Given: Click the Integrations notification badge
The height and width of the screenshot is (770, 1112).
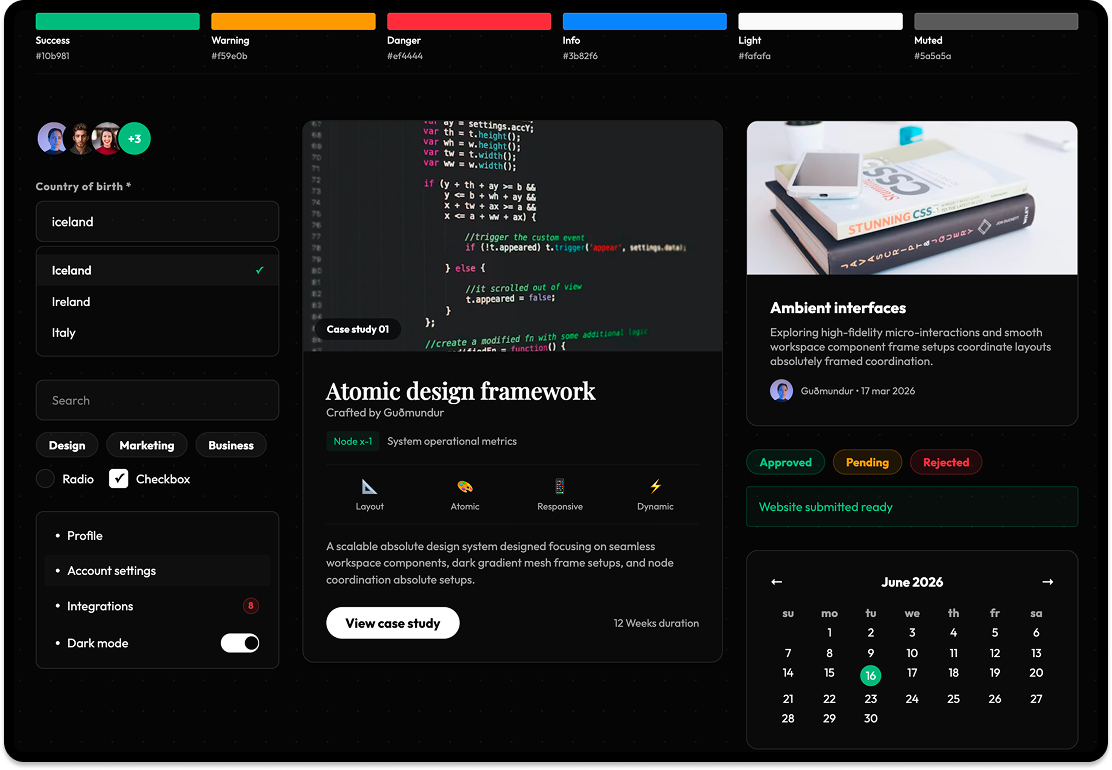Looking at the screenshot, I should click(x=251, y=605).
